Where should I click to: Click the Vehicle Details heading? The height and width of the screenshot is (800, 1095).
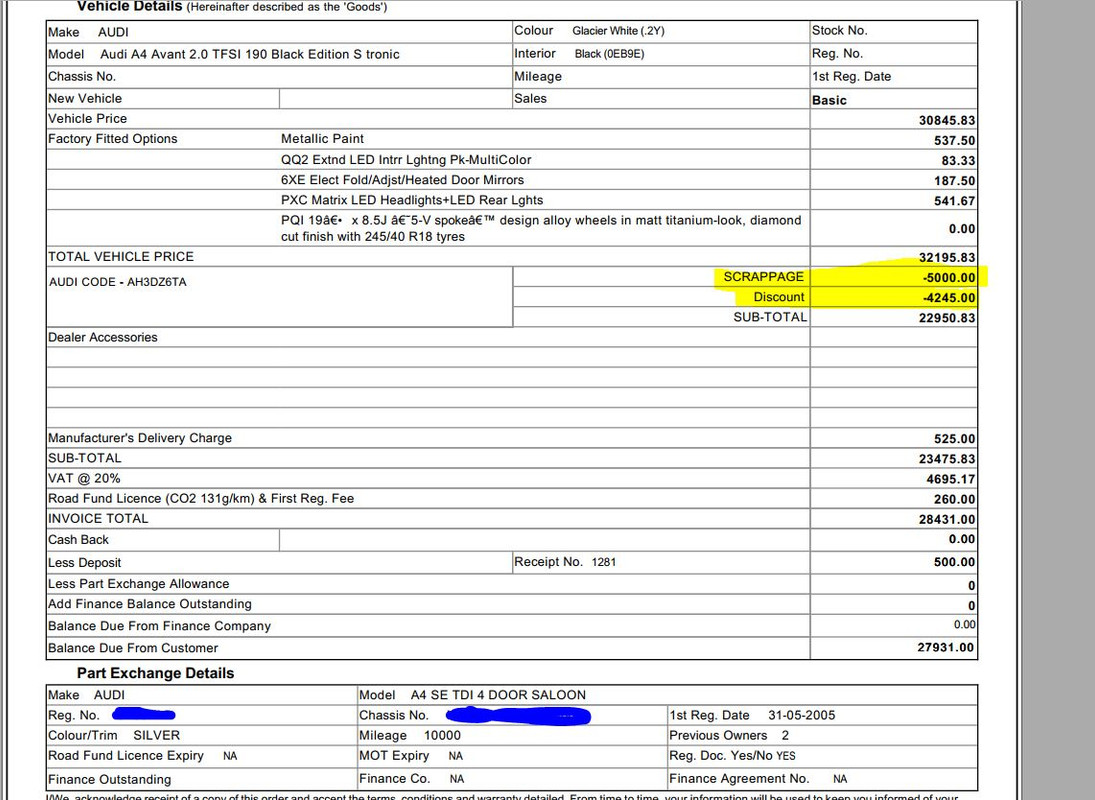[x=130, y=6]
